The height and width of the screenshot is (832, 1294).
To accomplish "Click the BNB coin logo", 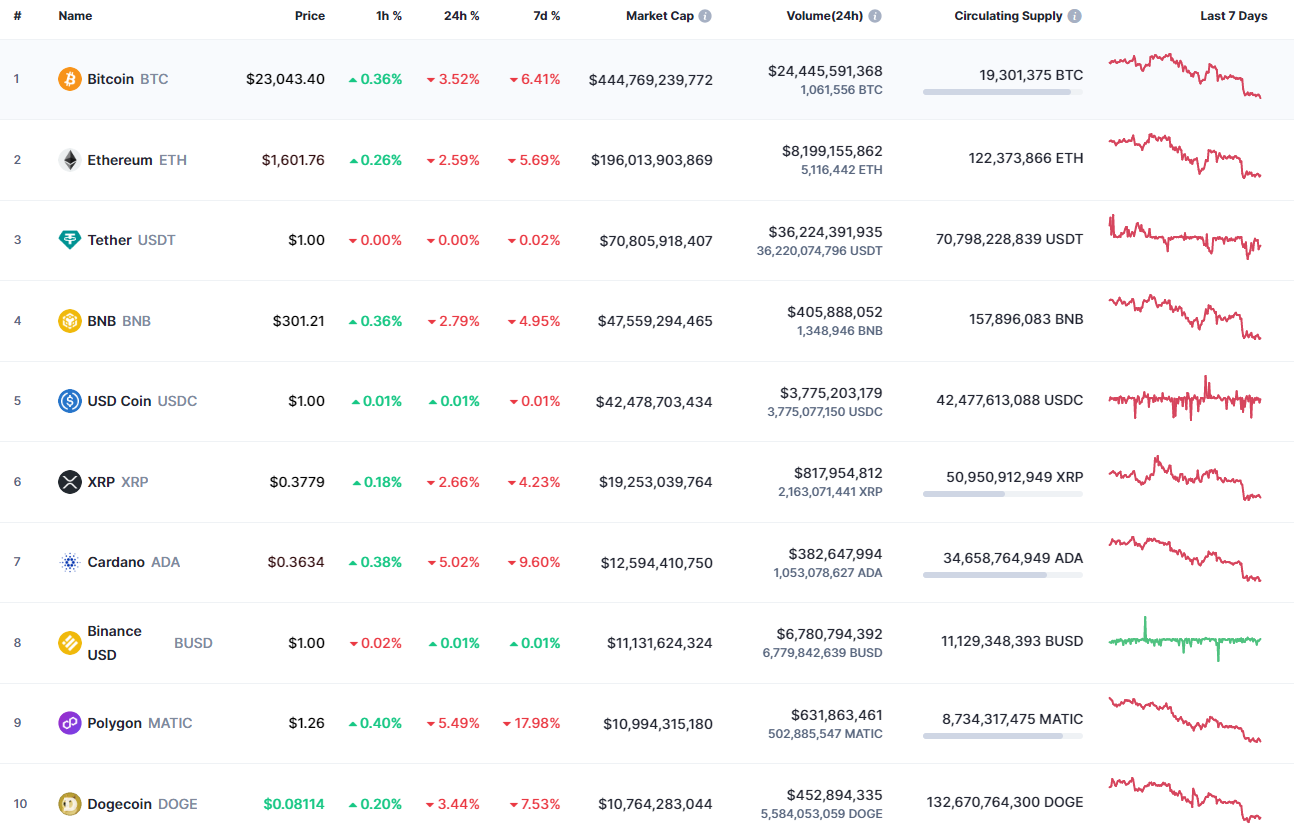I will [68, 320].
